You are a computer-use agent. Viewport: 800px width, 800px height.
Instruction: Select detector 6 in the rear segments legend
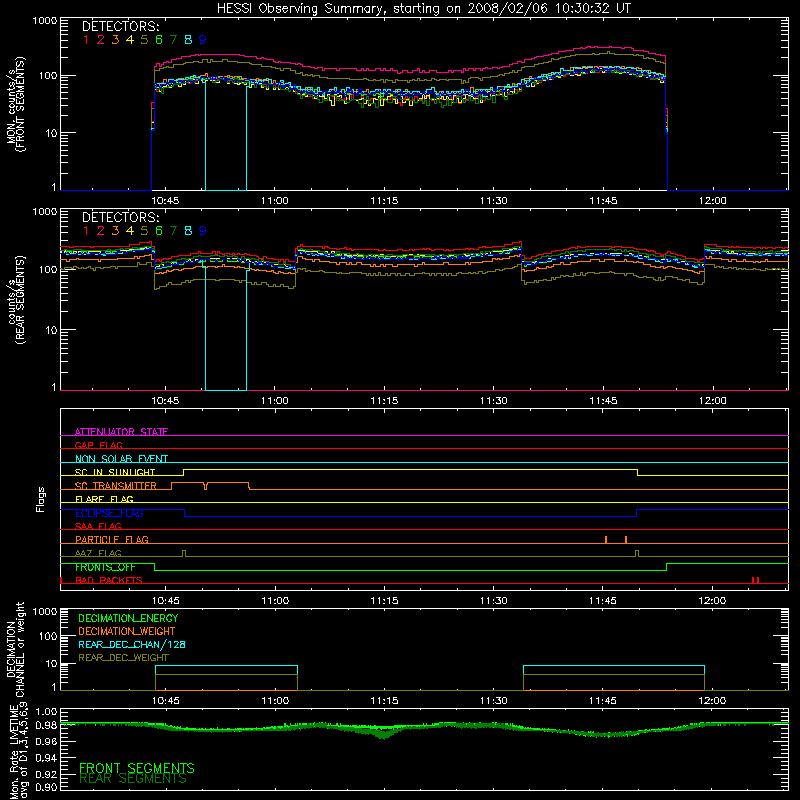point(159,231)
